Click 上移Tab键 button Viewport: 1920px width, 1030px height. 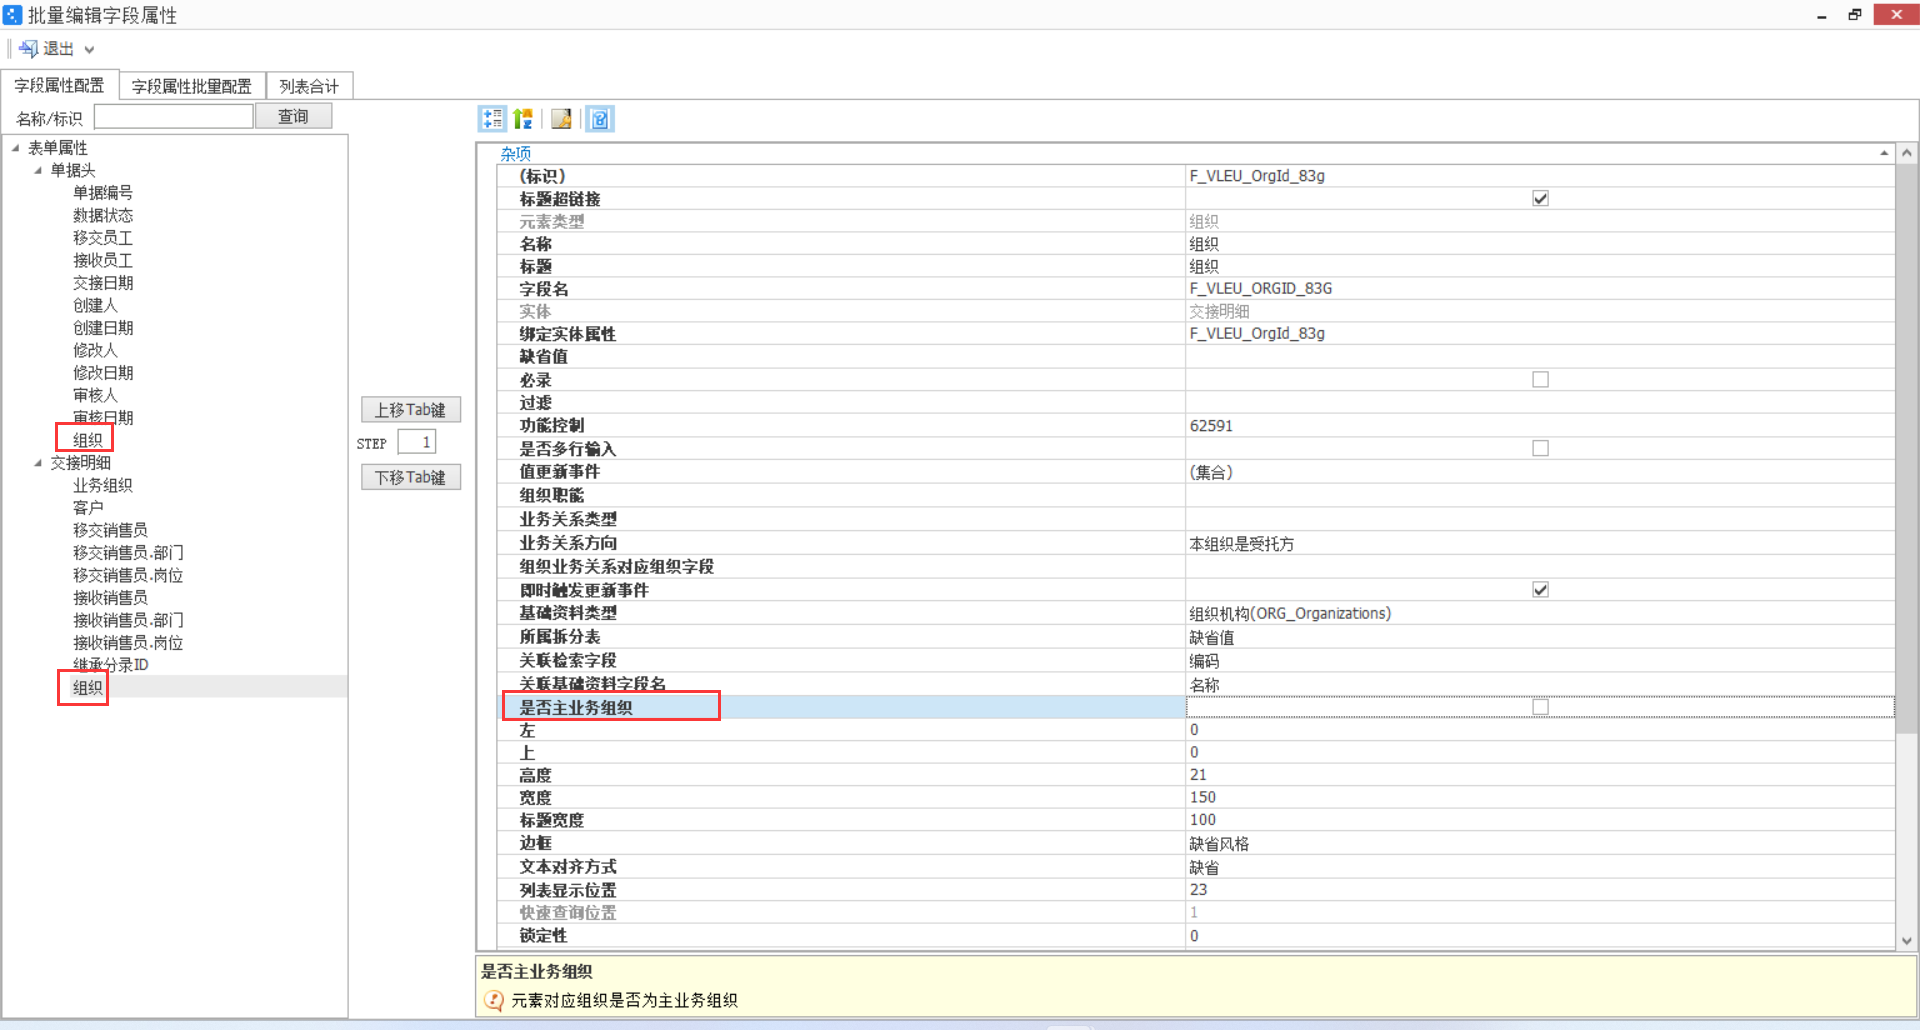tap(410, 410)
